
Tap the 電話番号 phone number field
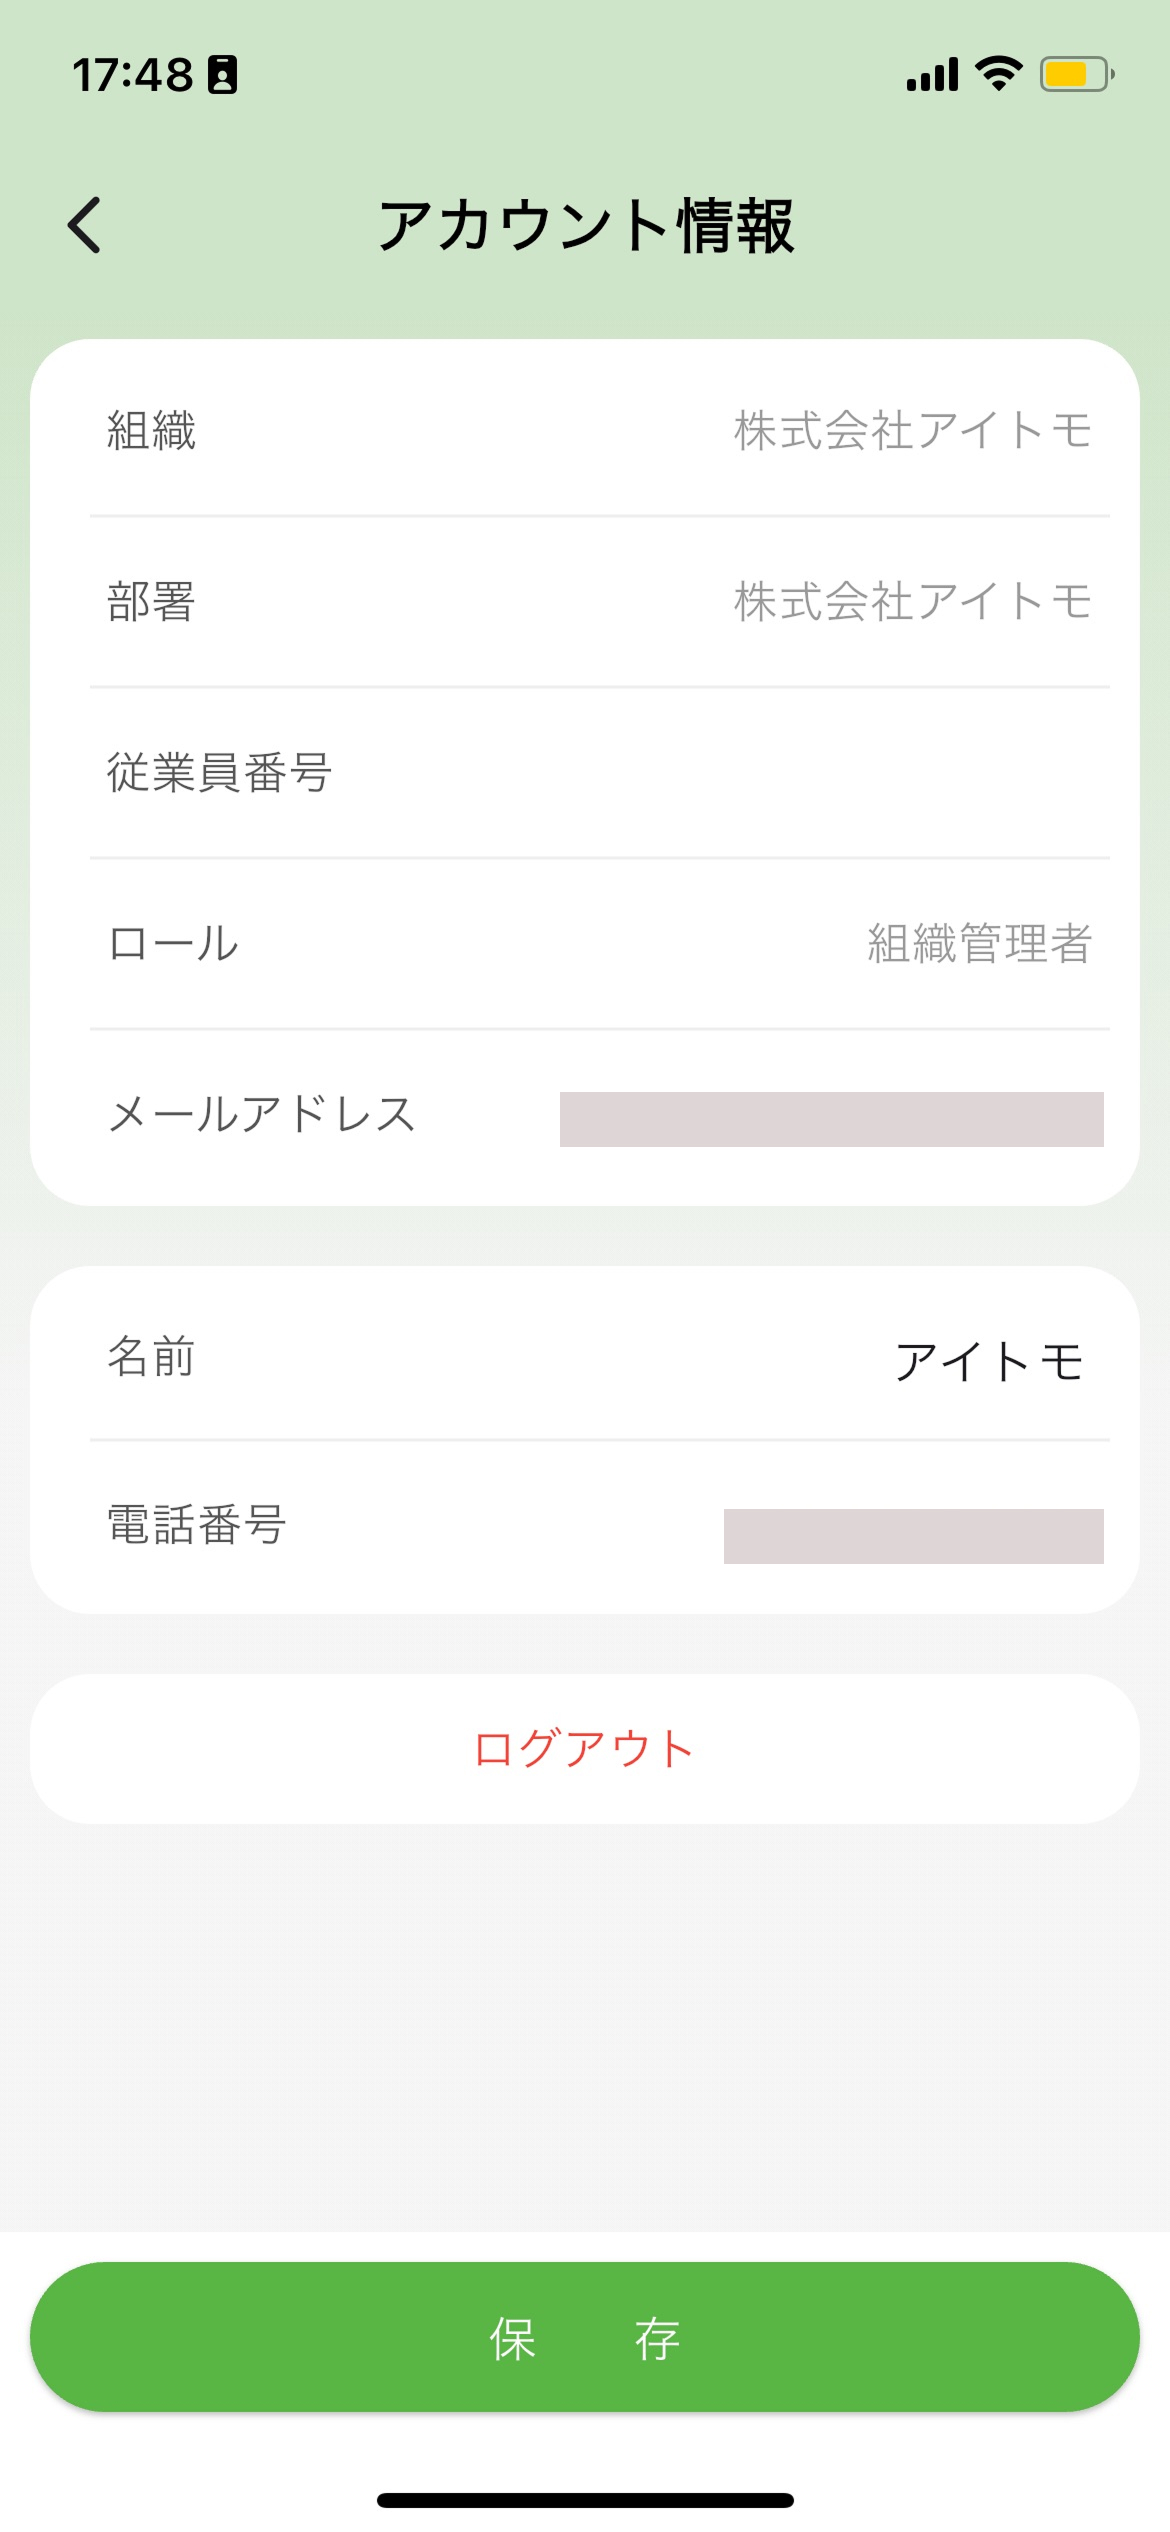[912, 1536]
